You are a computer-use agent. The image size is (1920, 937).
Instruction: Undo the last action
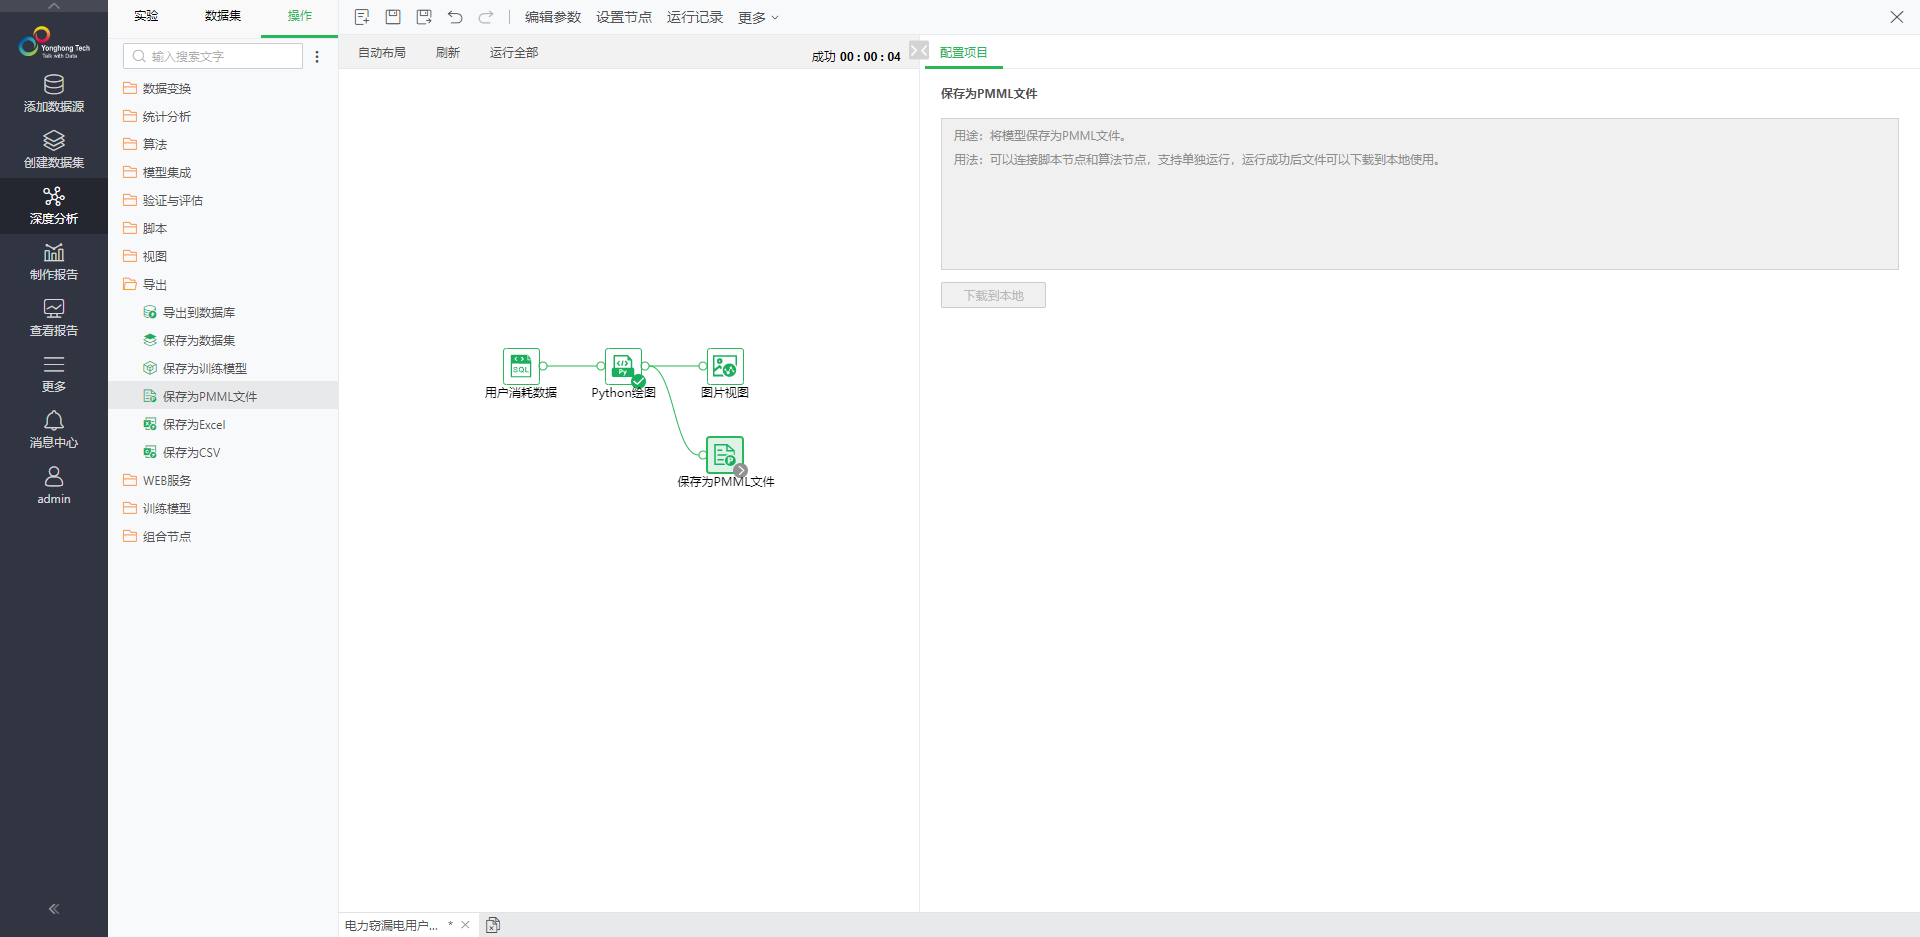pyautogui.click(x=455, y=17)
